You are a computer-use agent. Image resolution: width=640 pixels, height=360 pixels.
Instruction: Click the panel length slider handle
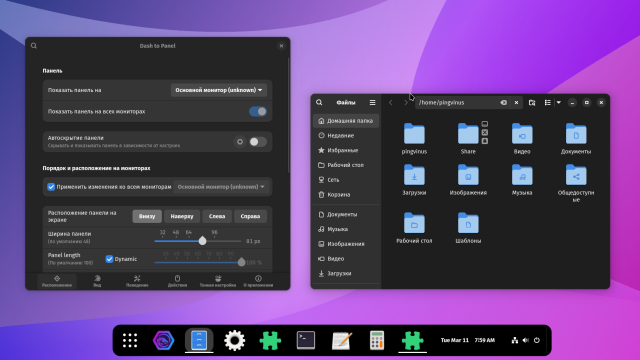pos(241,262)
